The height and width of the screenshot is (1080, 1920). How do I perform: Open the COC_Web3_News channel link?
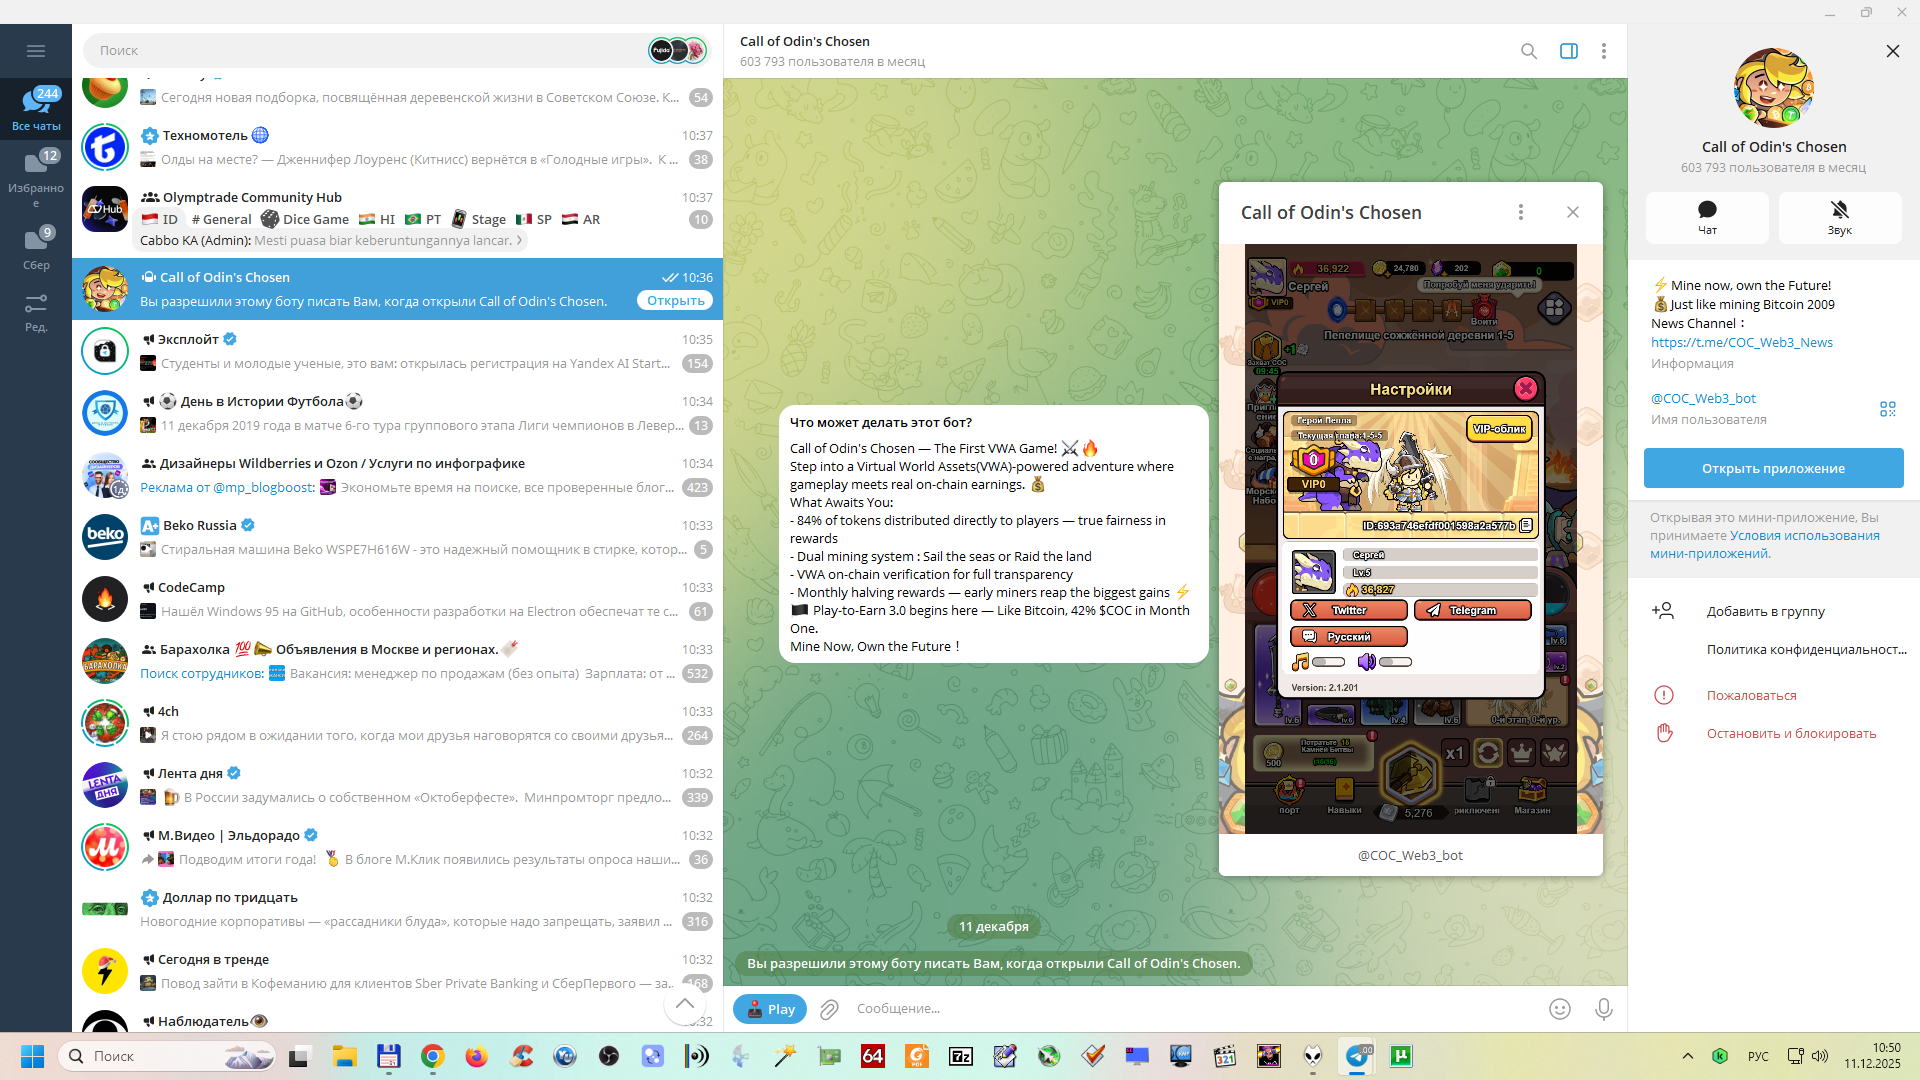1741,342
